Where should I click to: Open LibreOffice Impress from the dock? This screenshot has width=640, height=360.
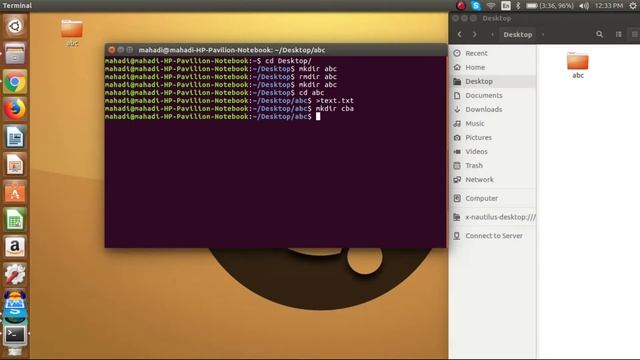tap(15, 165)
